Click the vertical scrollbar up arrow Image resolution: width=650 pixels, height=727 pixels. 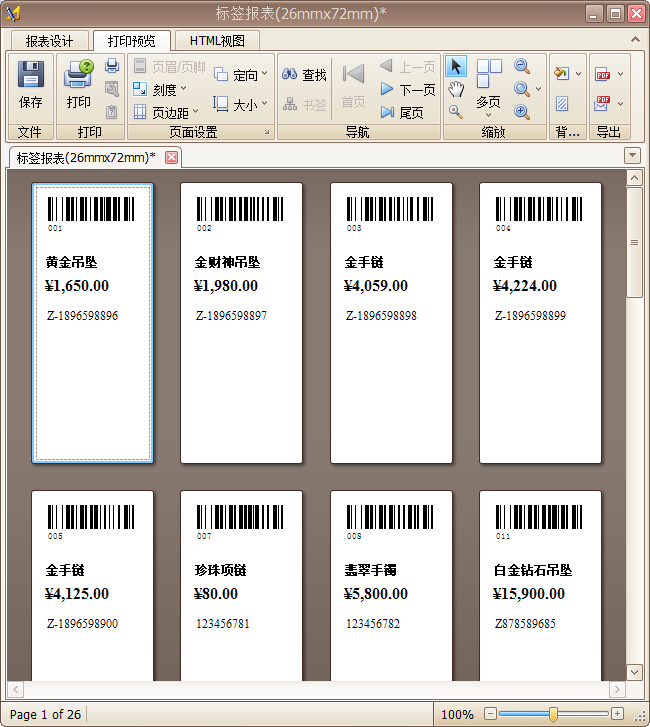tap(634, 178)
